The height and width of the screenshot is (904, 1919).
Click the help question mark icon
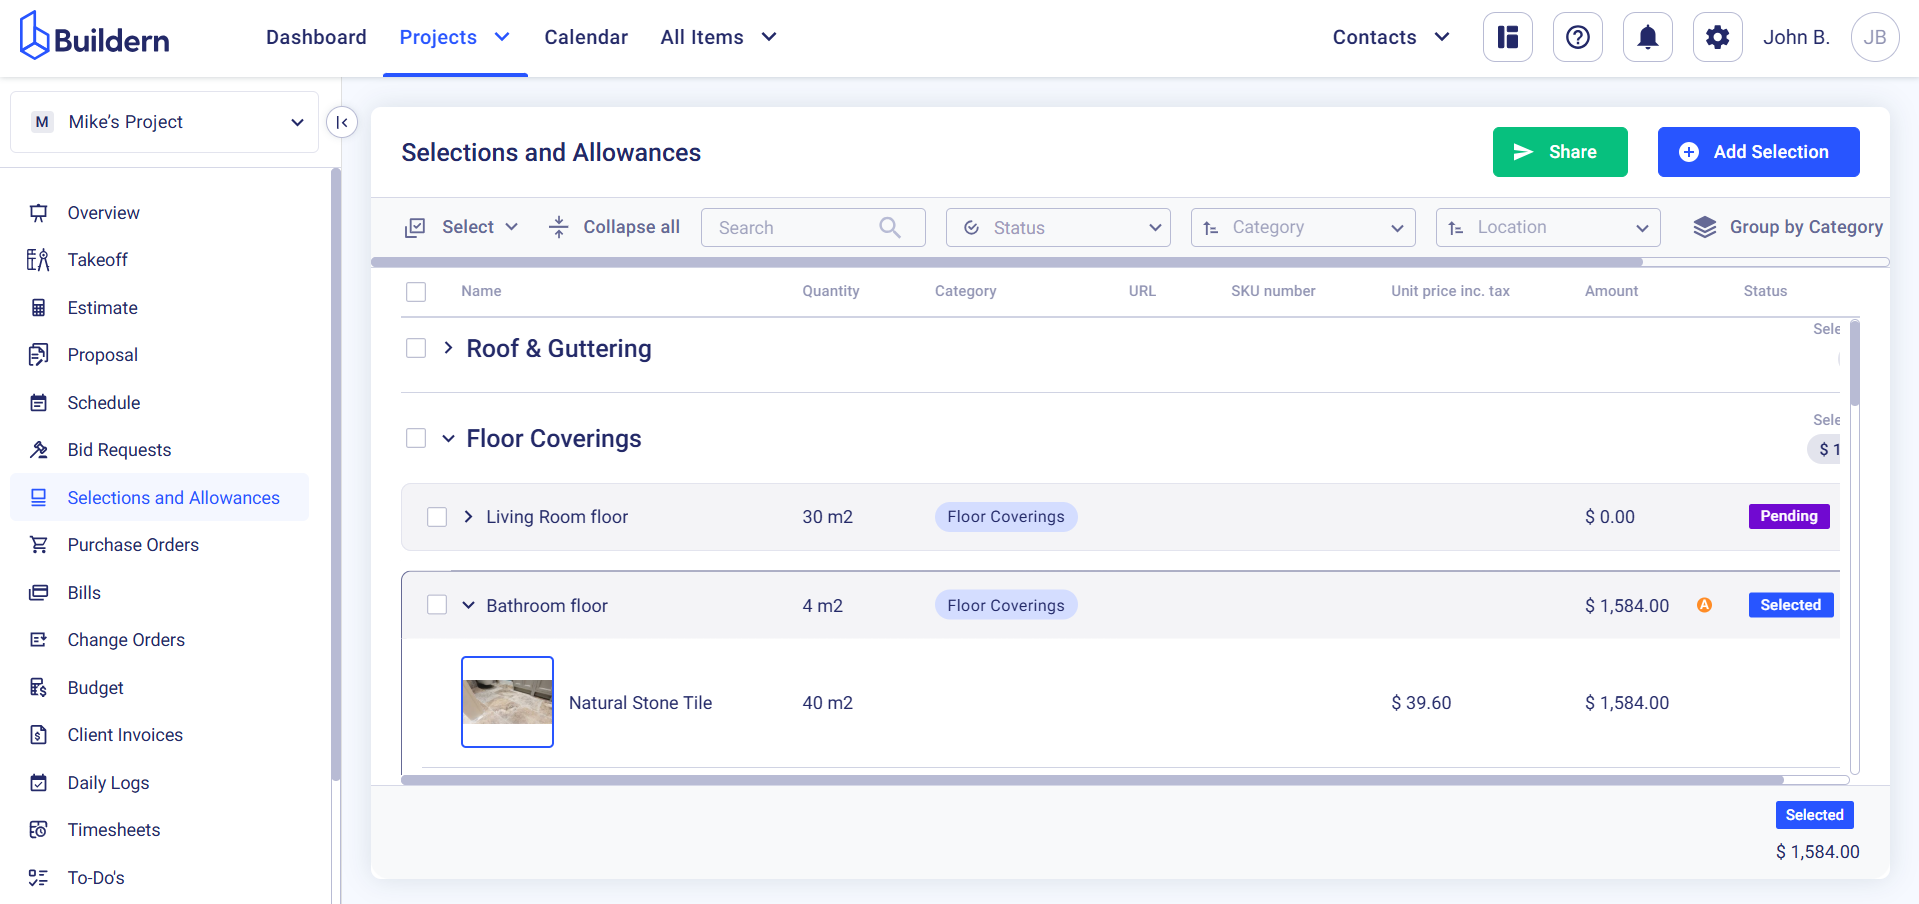click(1577, 38)
